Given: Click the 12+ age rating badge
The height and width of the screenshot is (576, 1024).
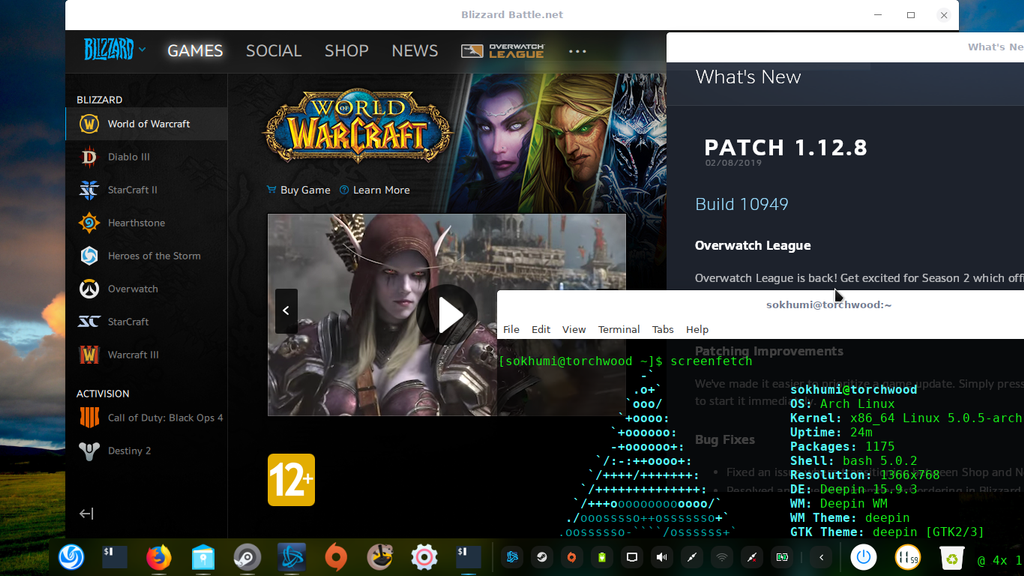Looking at the screenshot, I should click(x=291, y=480).
